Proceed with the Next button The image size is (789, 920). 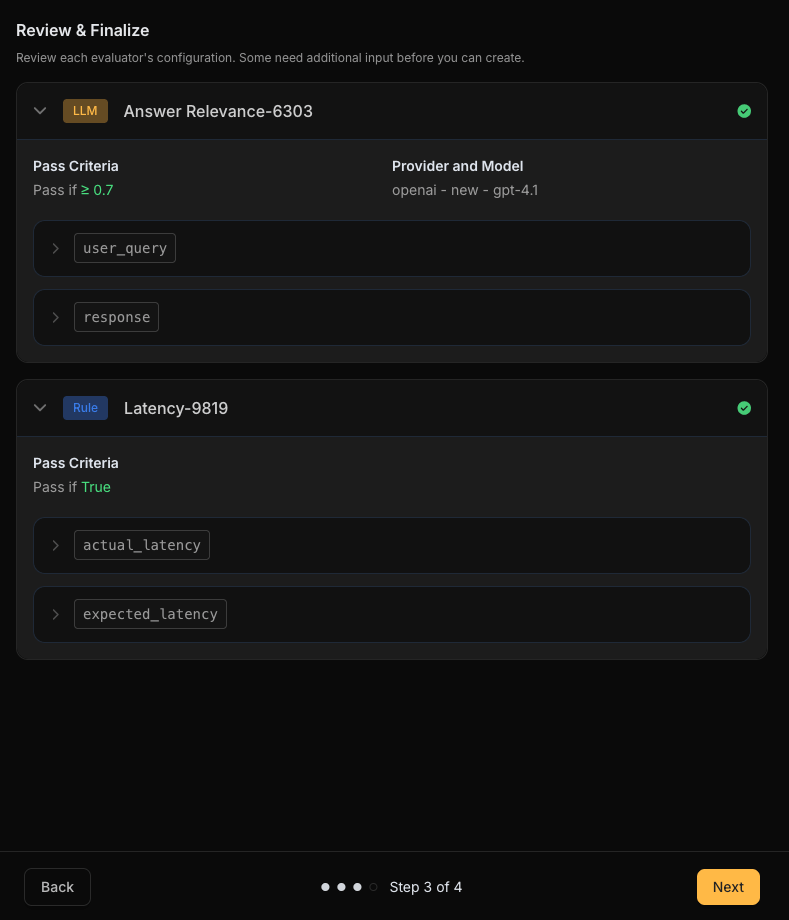pos(728,887)
